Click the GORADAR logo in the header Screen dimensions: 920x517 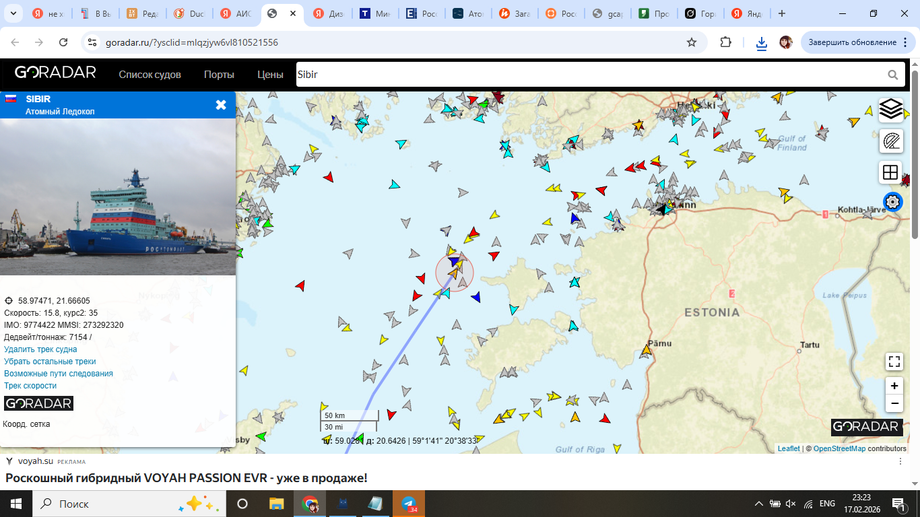click(x=55, y=73)
